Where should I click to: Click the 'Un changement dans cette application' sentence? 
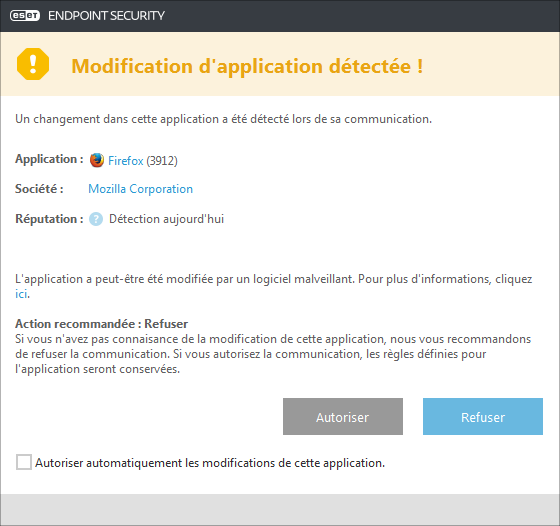[x=224, y=119]
